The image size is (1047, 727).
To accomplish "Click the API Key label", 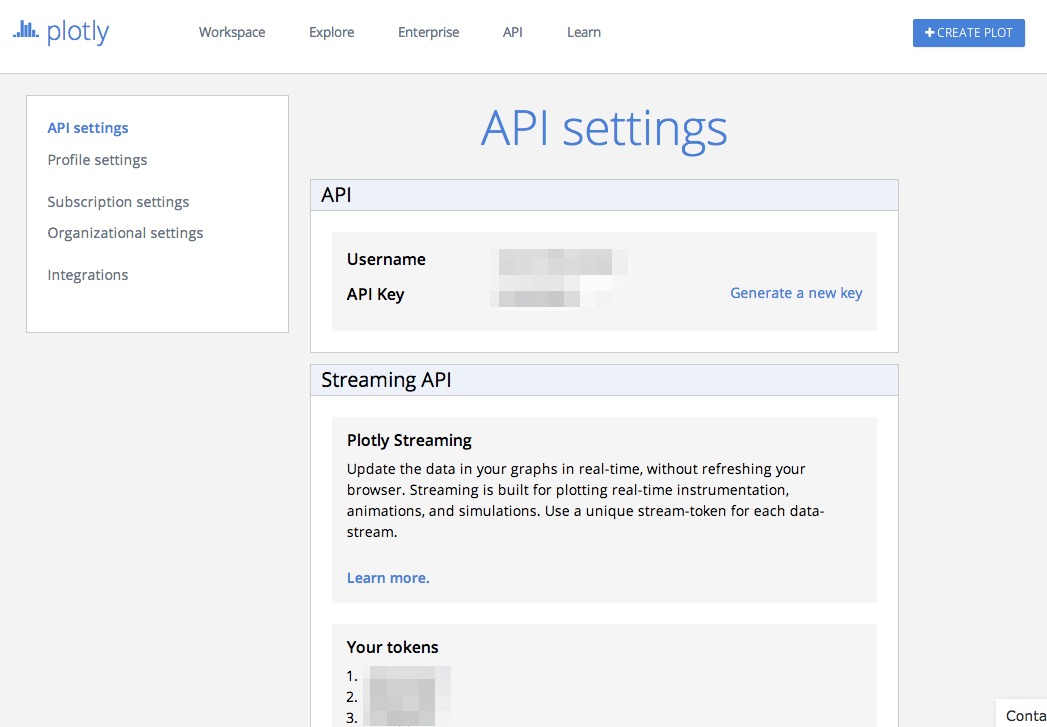I will [375, 294].
